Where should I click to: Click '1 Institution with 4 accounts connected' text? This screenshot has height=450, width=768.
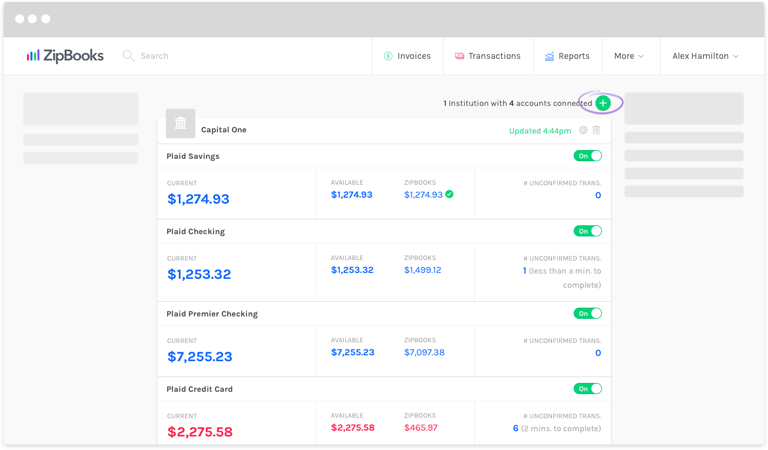[x=518, y=103]
